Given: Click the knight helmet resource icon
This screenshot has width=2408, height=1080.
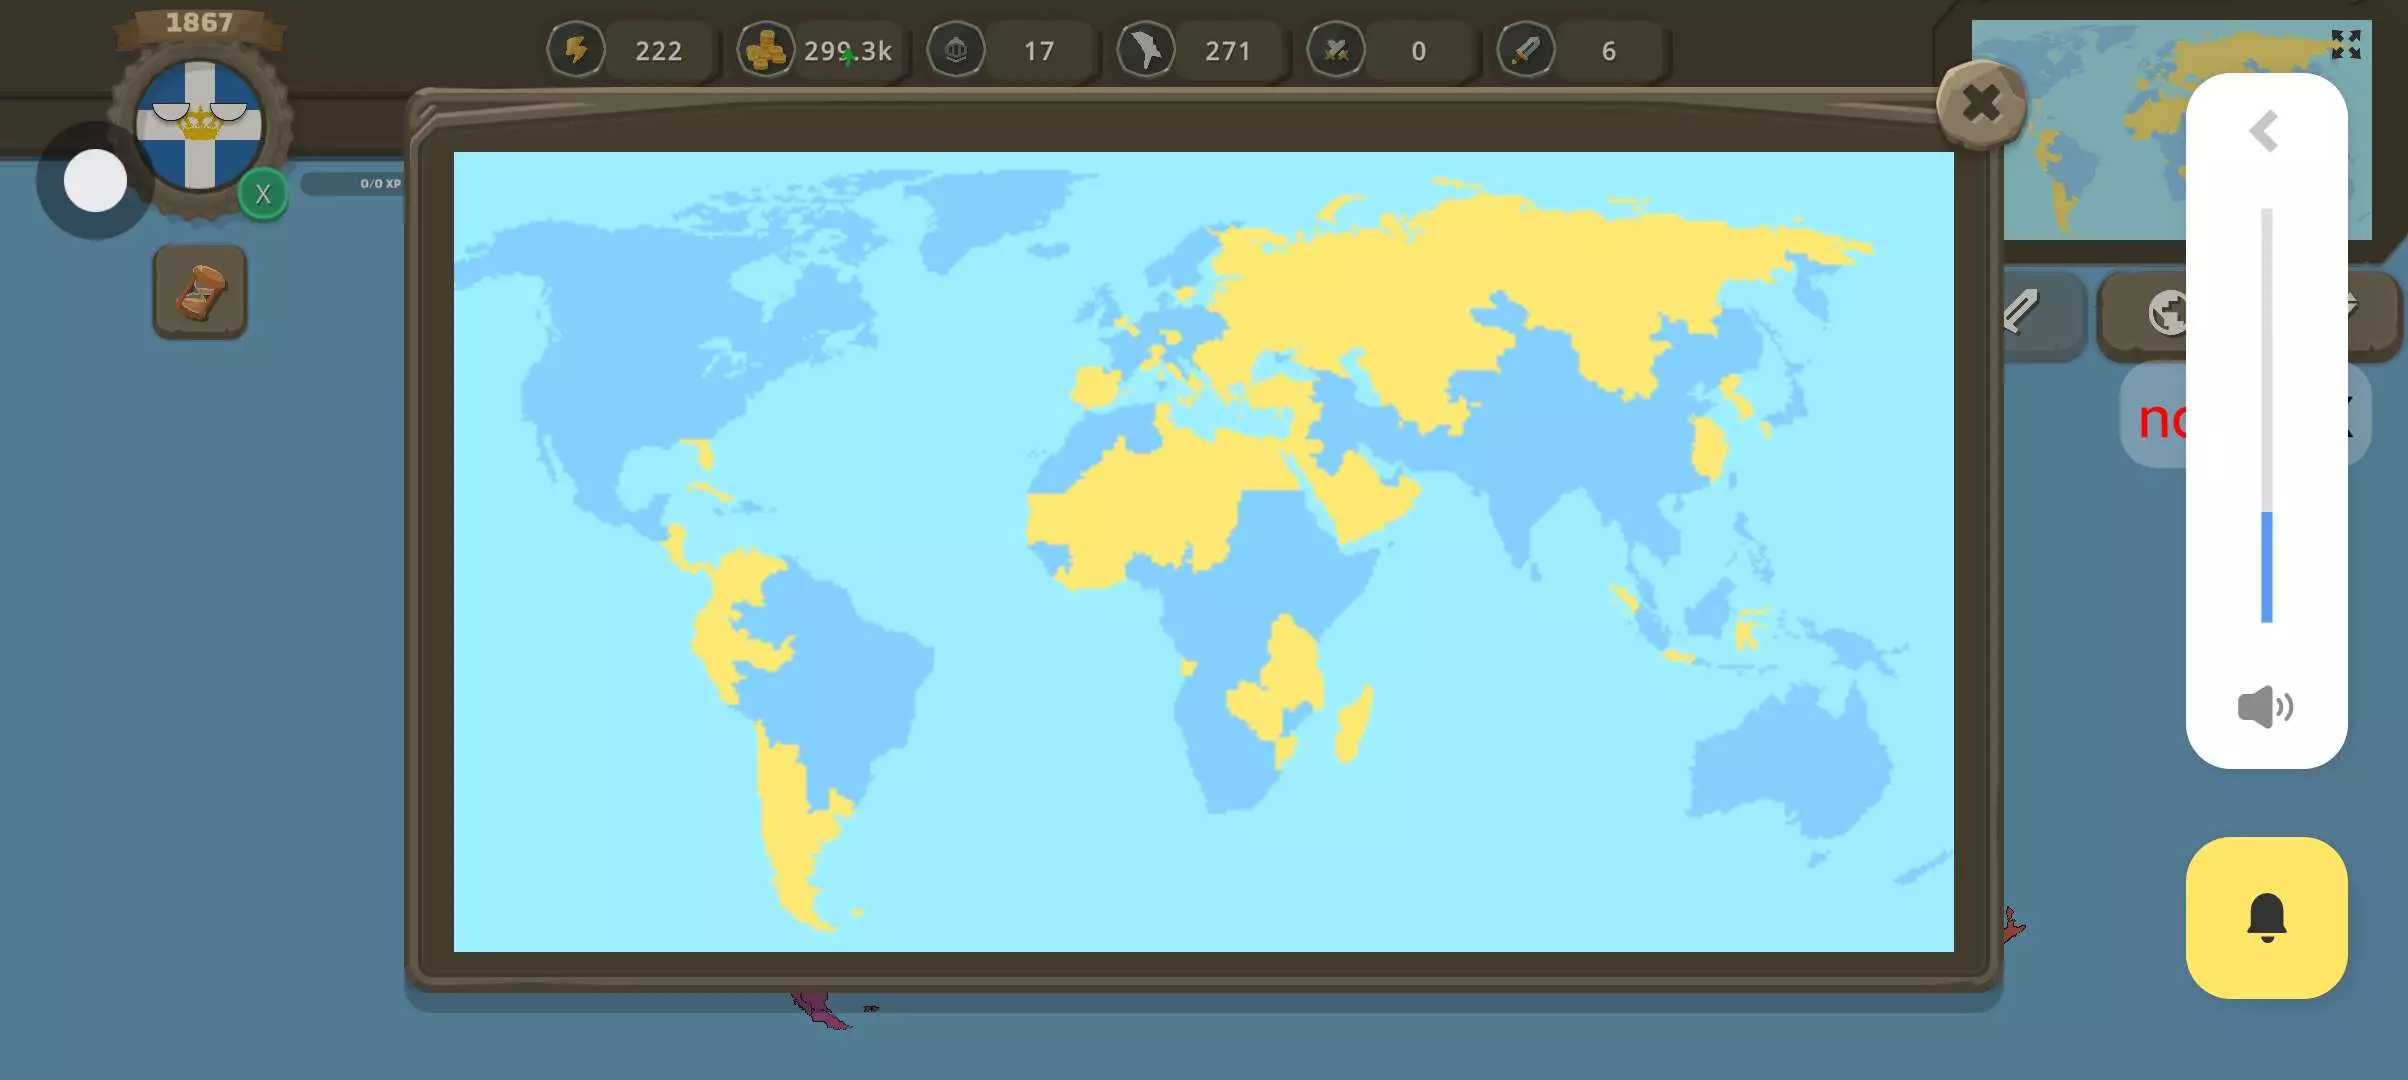Looking at the screenshot, I should [x=956, y=50].
